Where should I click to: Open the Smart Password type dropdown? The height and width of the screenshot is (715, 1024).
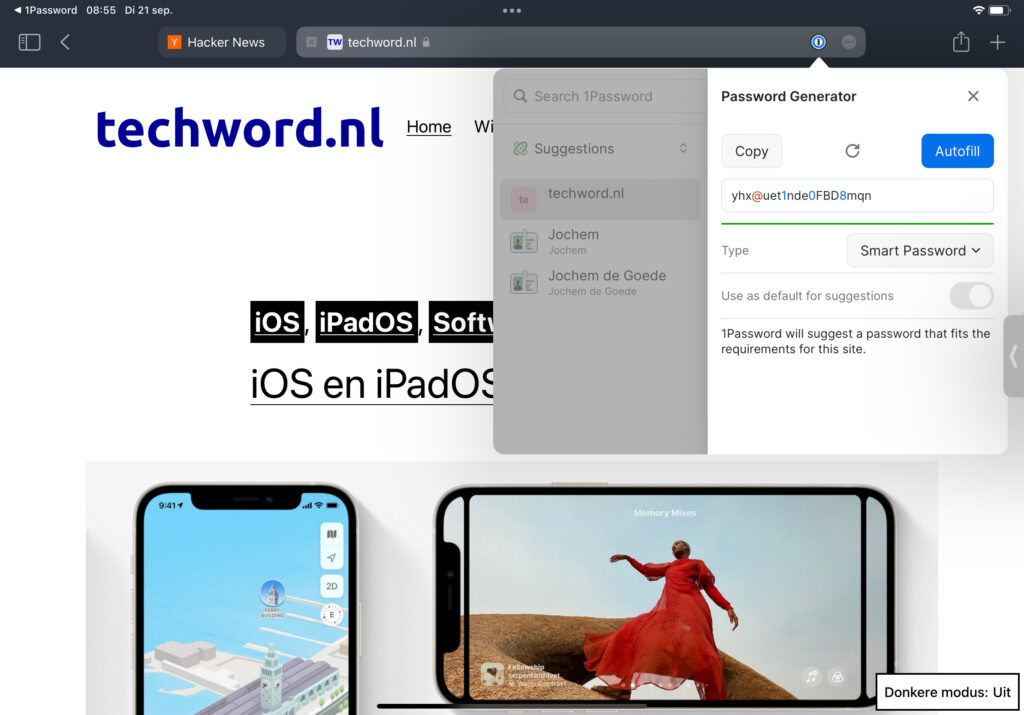coord(920,251)
